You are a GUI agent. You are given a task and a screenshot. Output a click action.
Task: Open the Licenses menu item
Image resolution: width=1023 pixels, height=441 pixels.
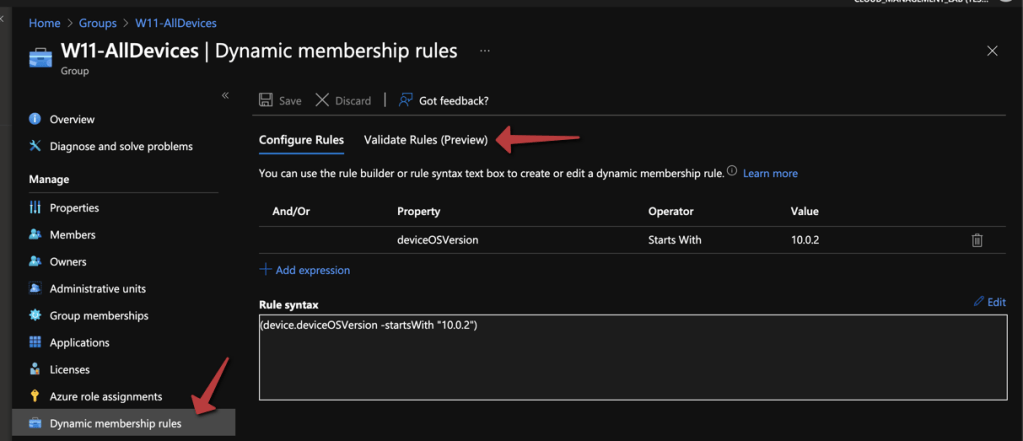click(70, 370)
